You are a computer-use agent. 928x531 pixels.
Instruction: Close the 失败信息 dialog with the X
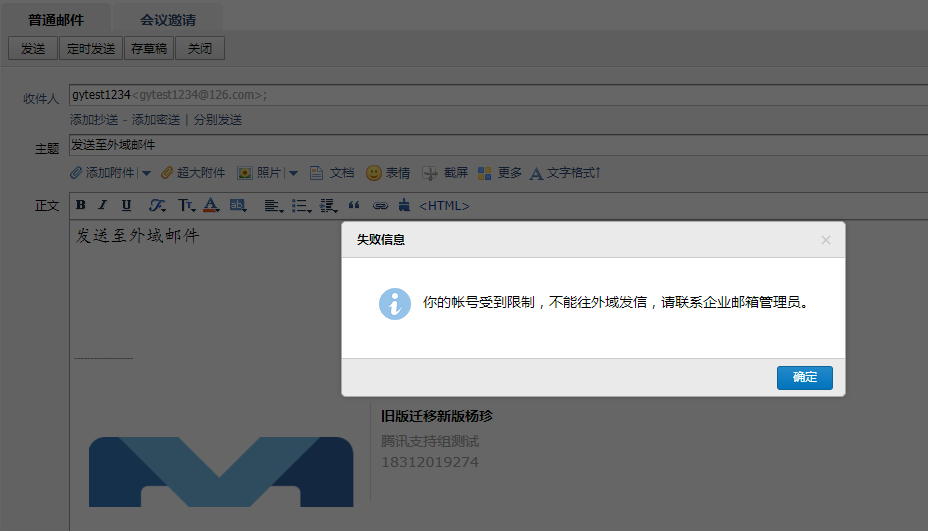pyautogui.click(x=825, y=240)
